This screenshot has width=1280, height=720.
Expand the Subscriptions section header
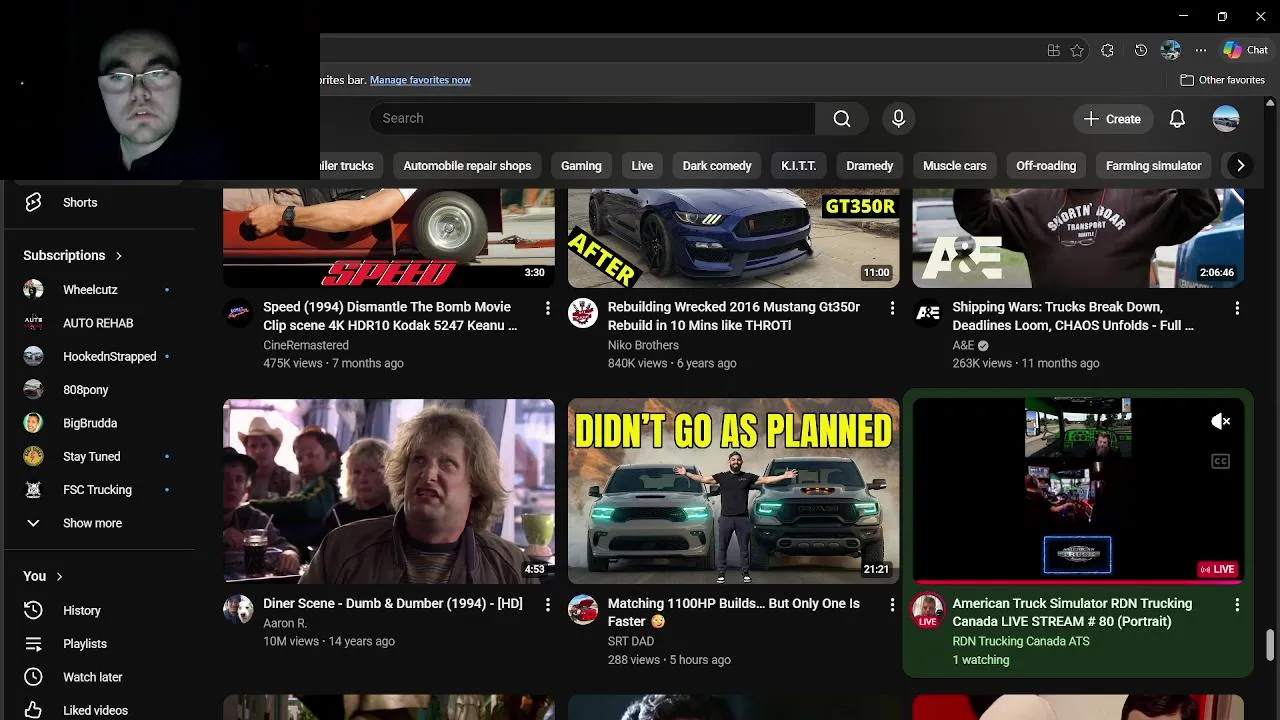coord(73,255)
